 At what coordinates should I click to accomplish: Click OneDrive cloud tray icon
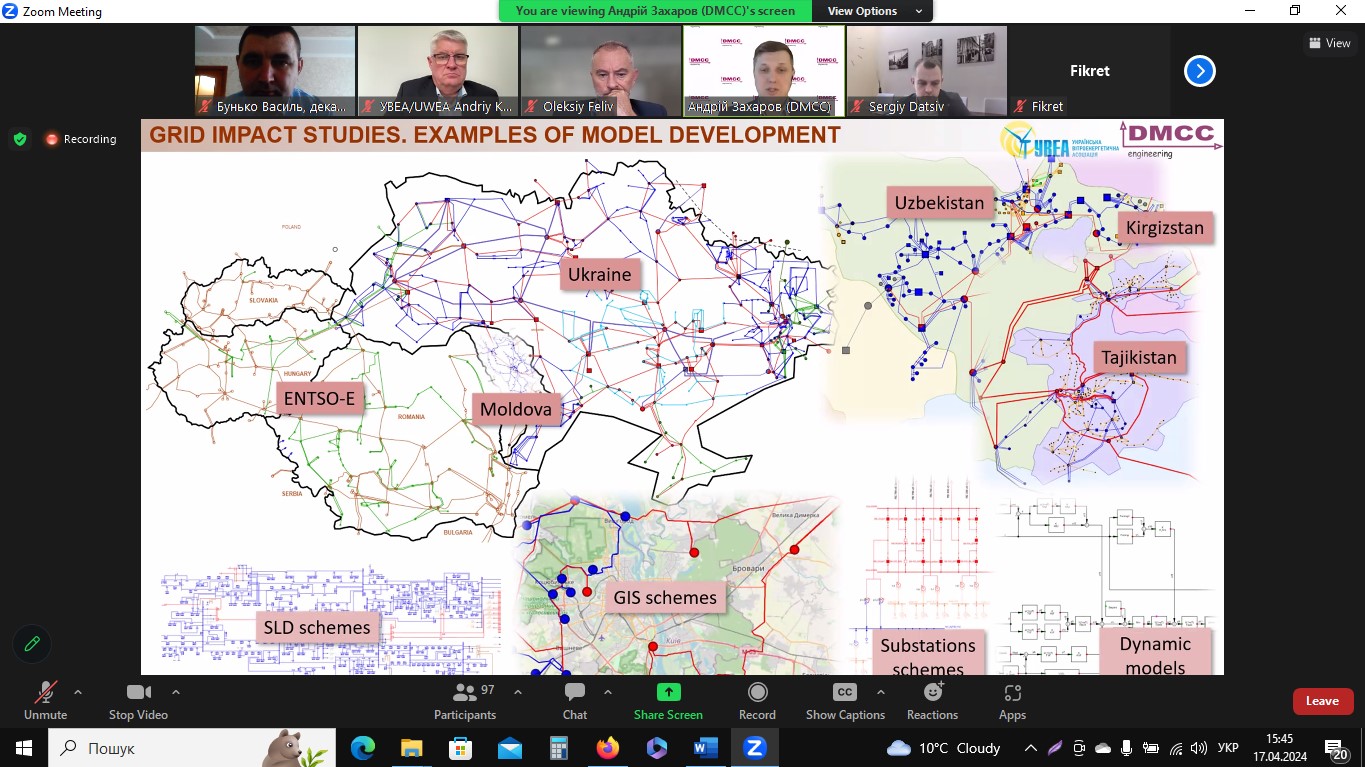coord(1103,748)
